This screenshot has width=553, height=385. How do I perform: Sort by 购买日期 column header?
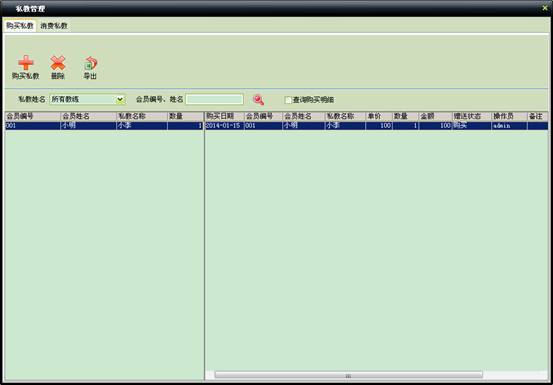click(224, 116)
